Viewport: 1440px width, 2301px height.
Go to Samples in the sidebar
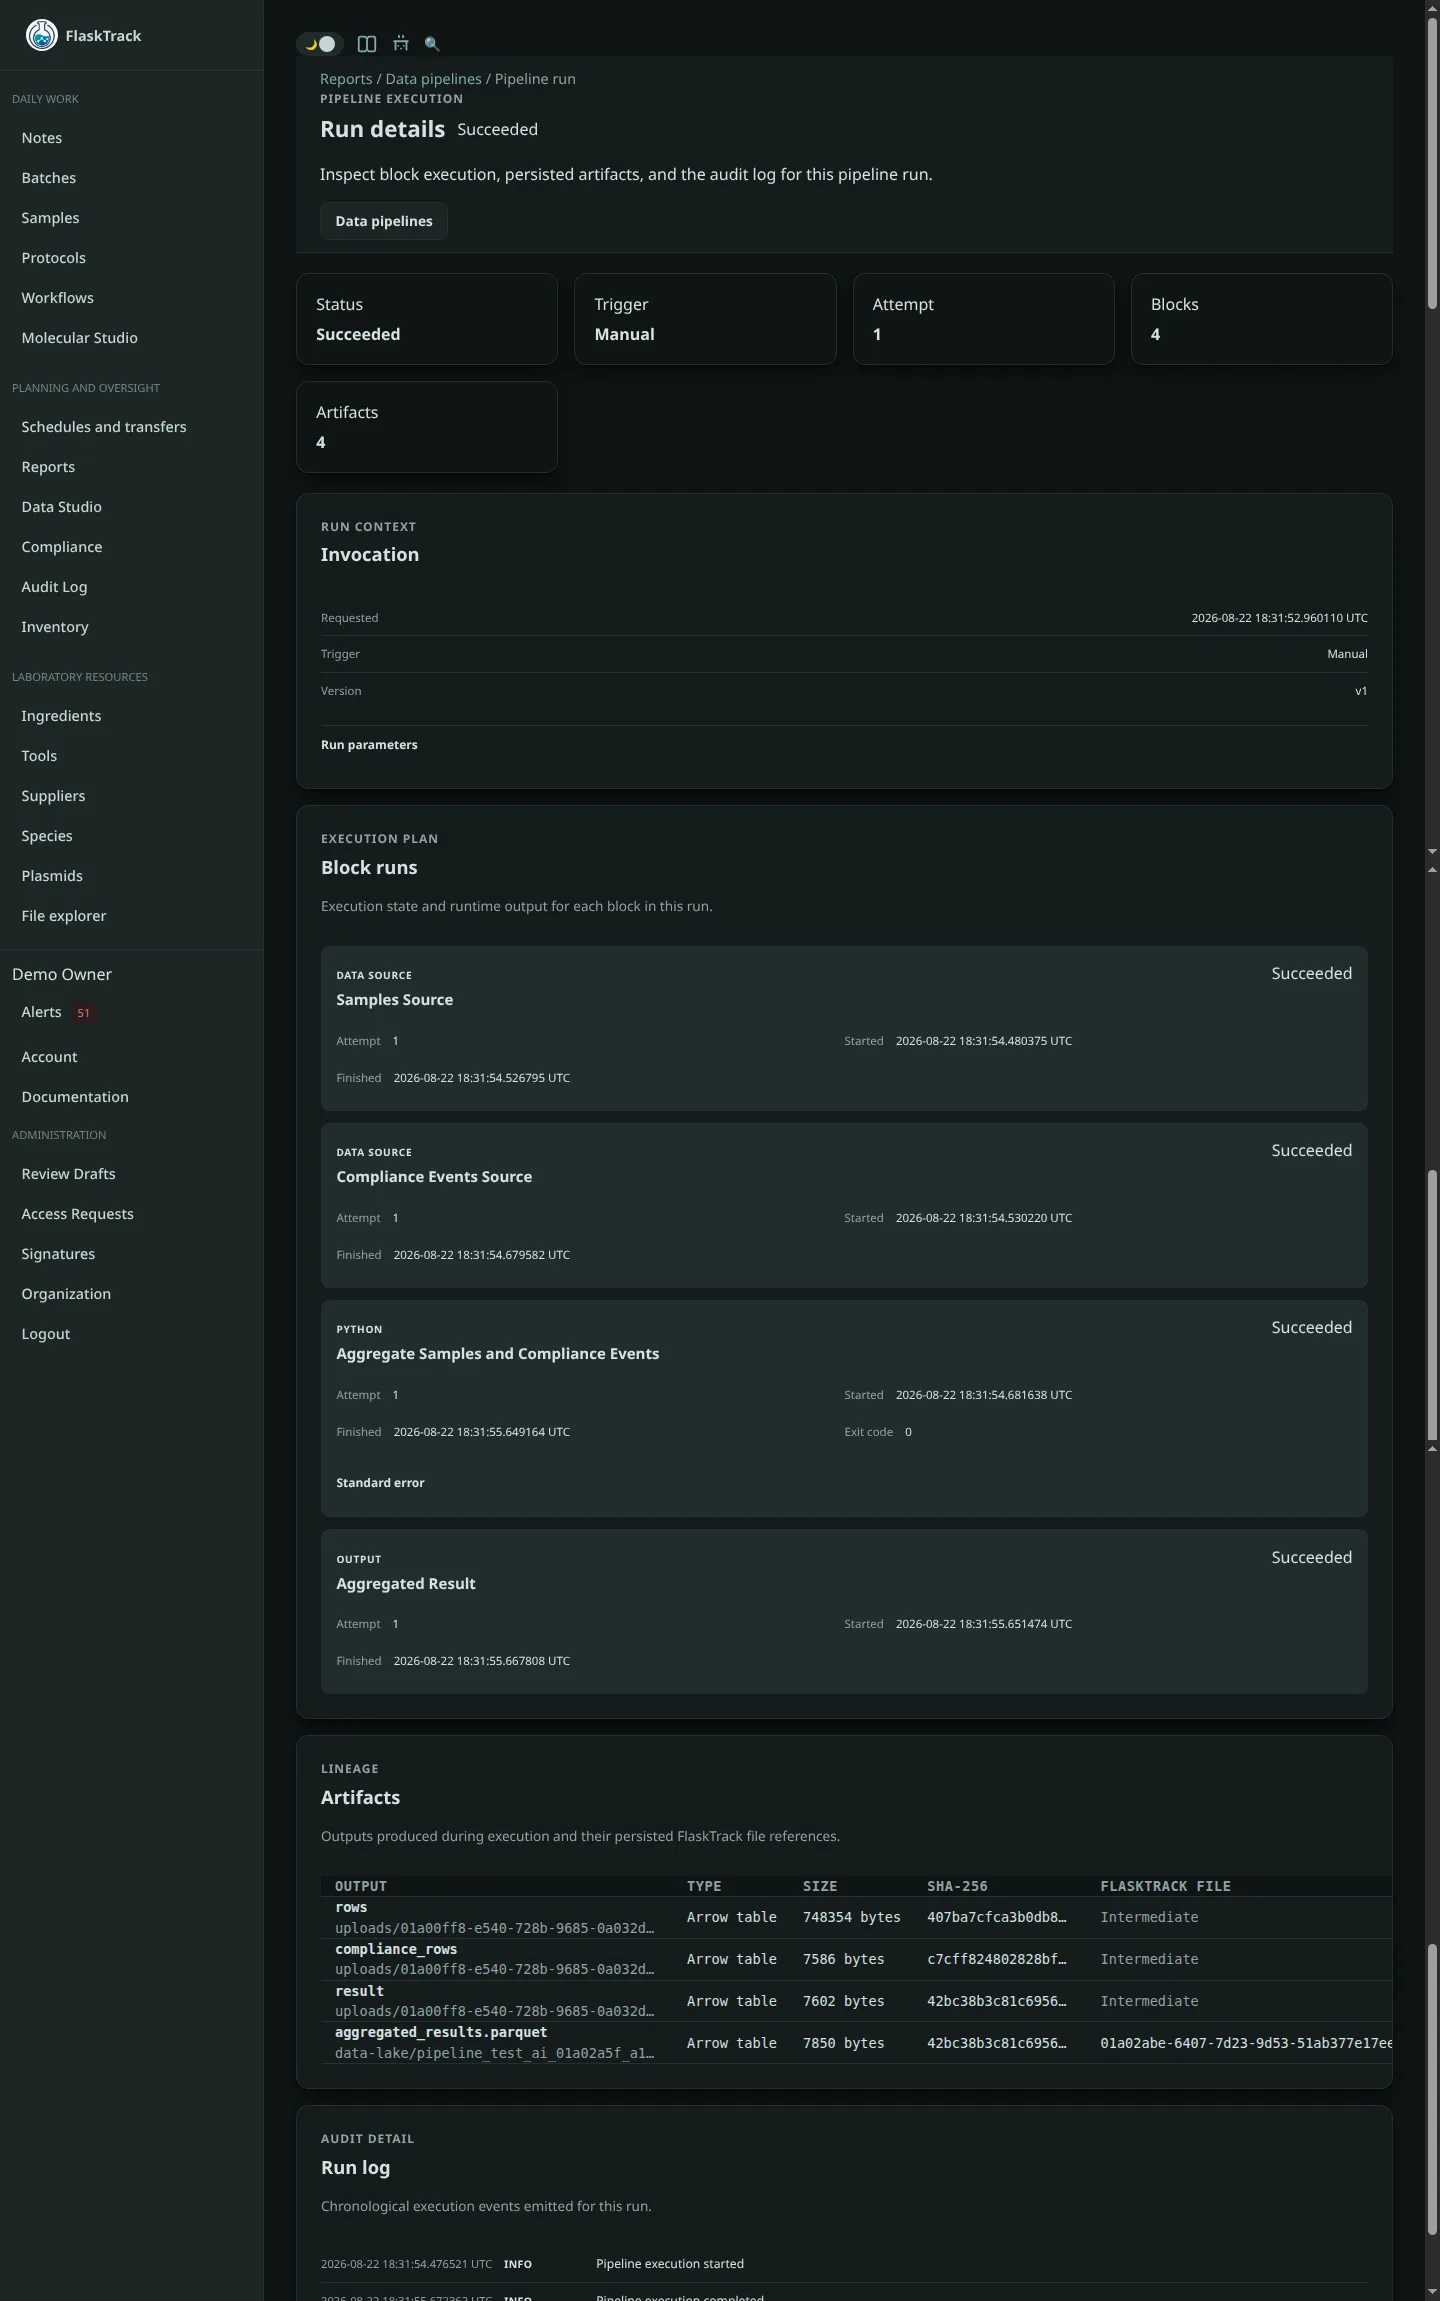coord(50,218)
